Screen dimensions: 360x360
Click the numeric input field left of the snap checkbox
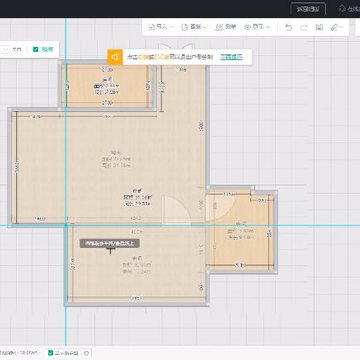tap(5, 49)
